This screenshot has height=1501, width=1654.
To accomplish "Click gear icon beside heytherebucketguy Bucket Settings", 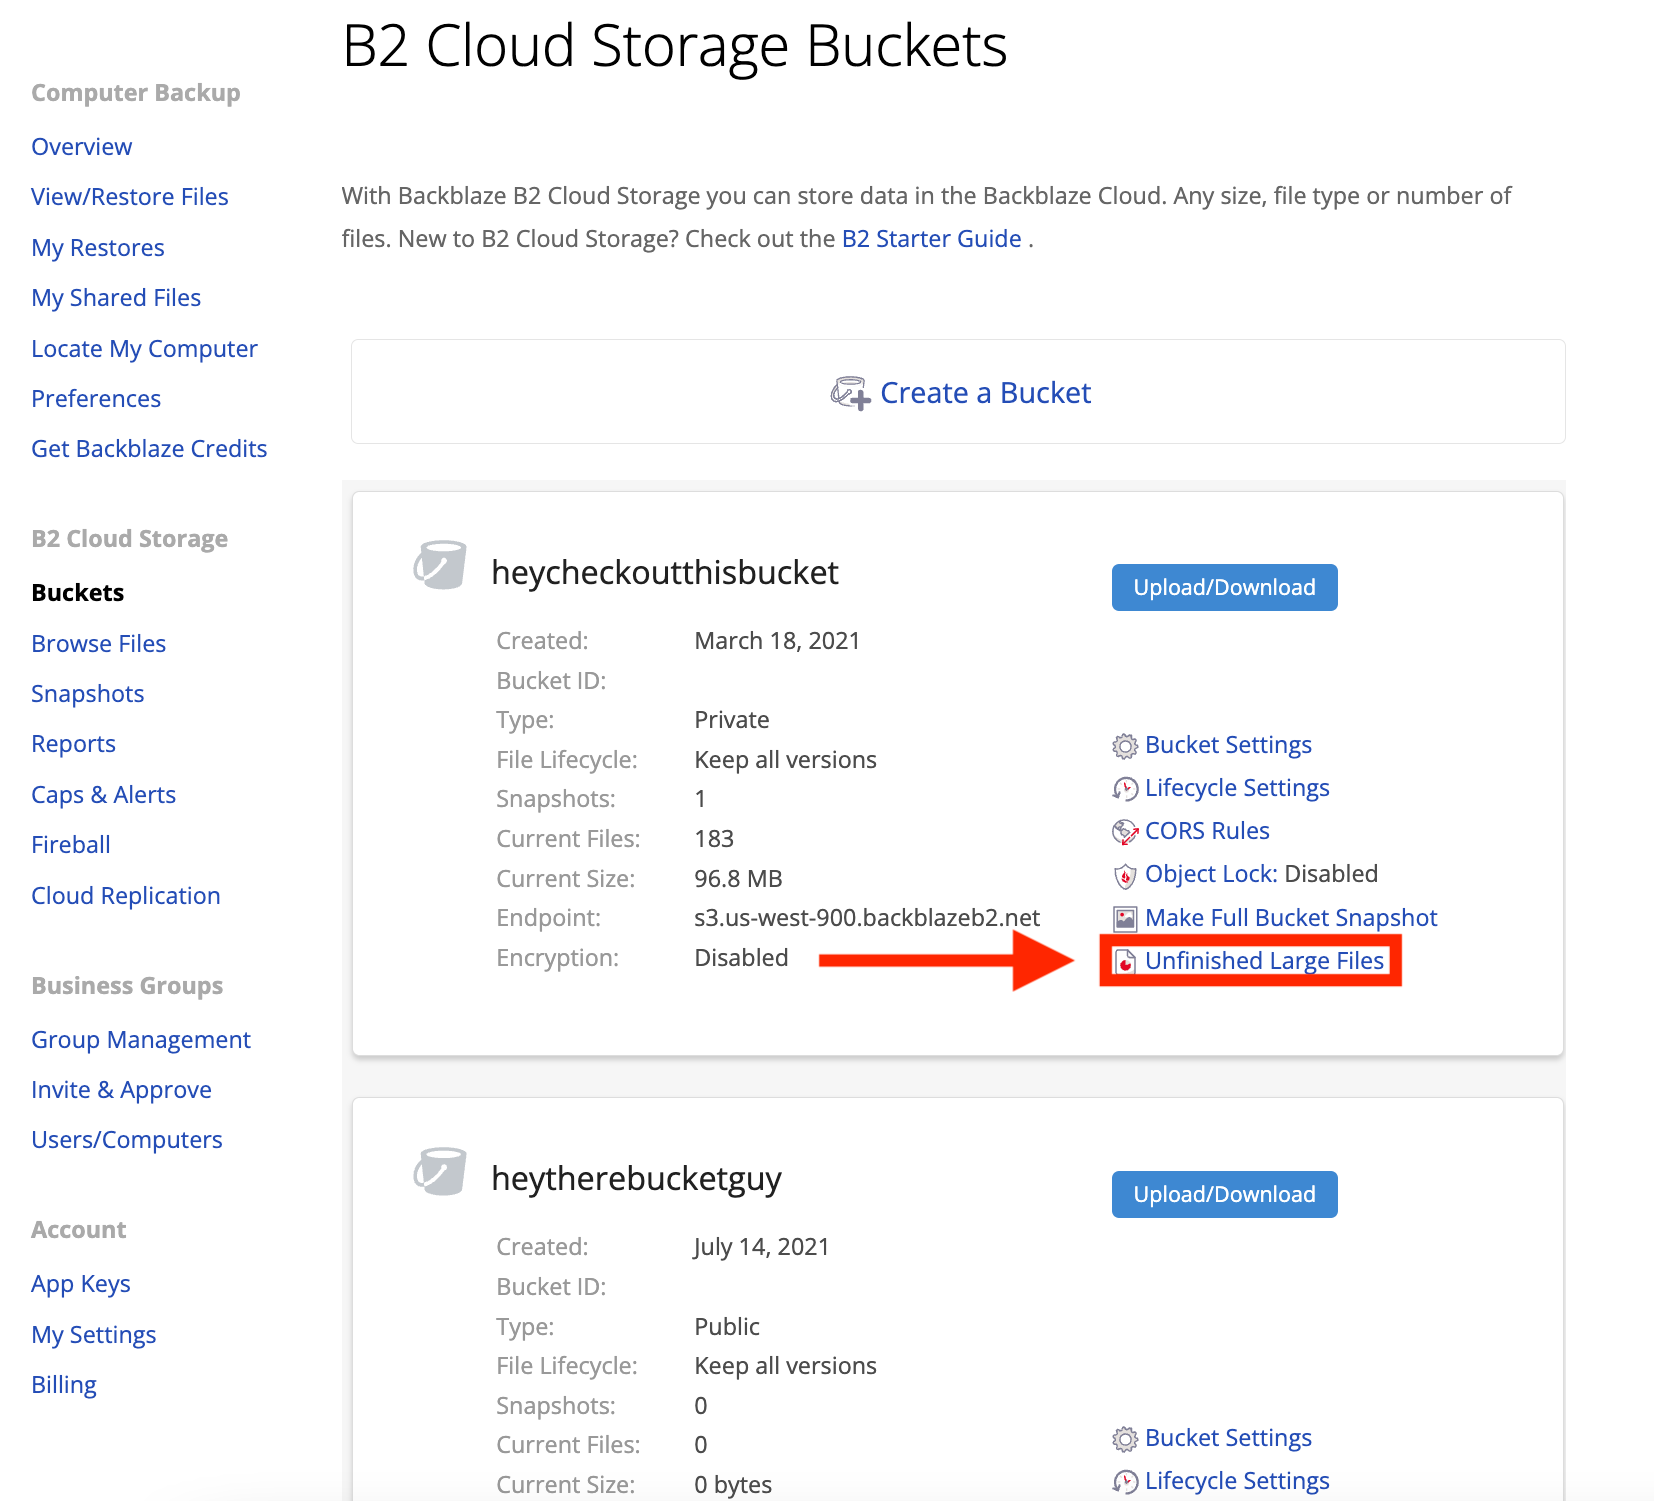I will [x=1125, y=1439].
